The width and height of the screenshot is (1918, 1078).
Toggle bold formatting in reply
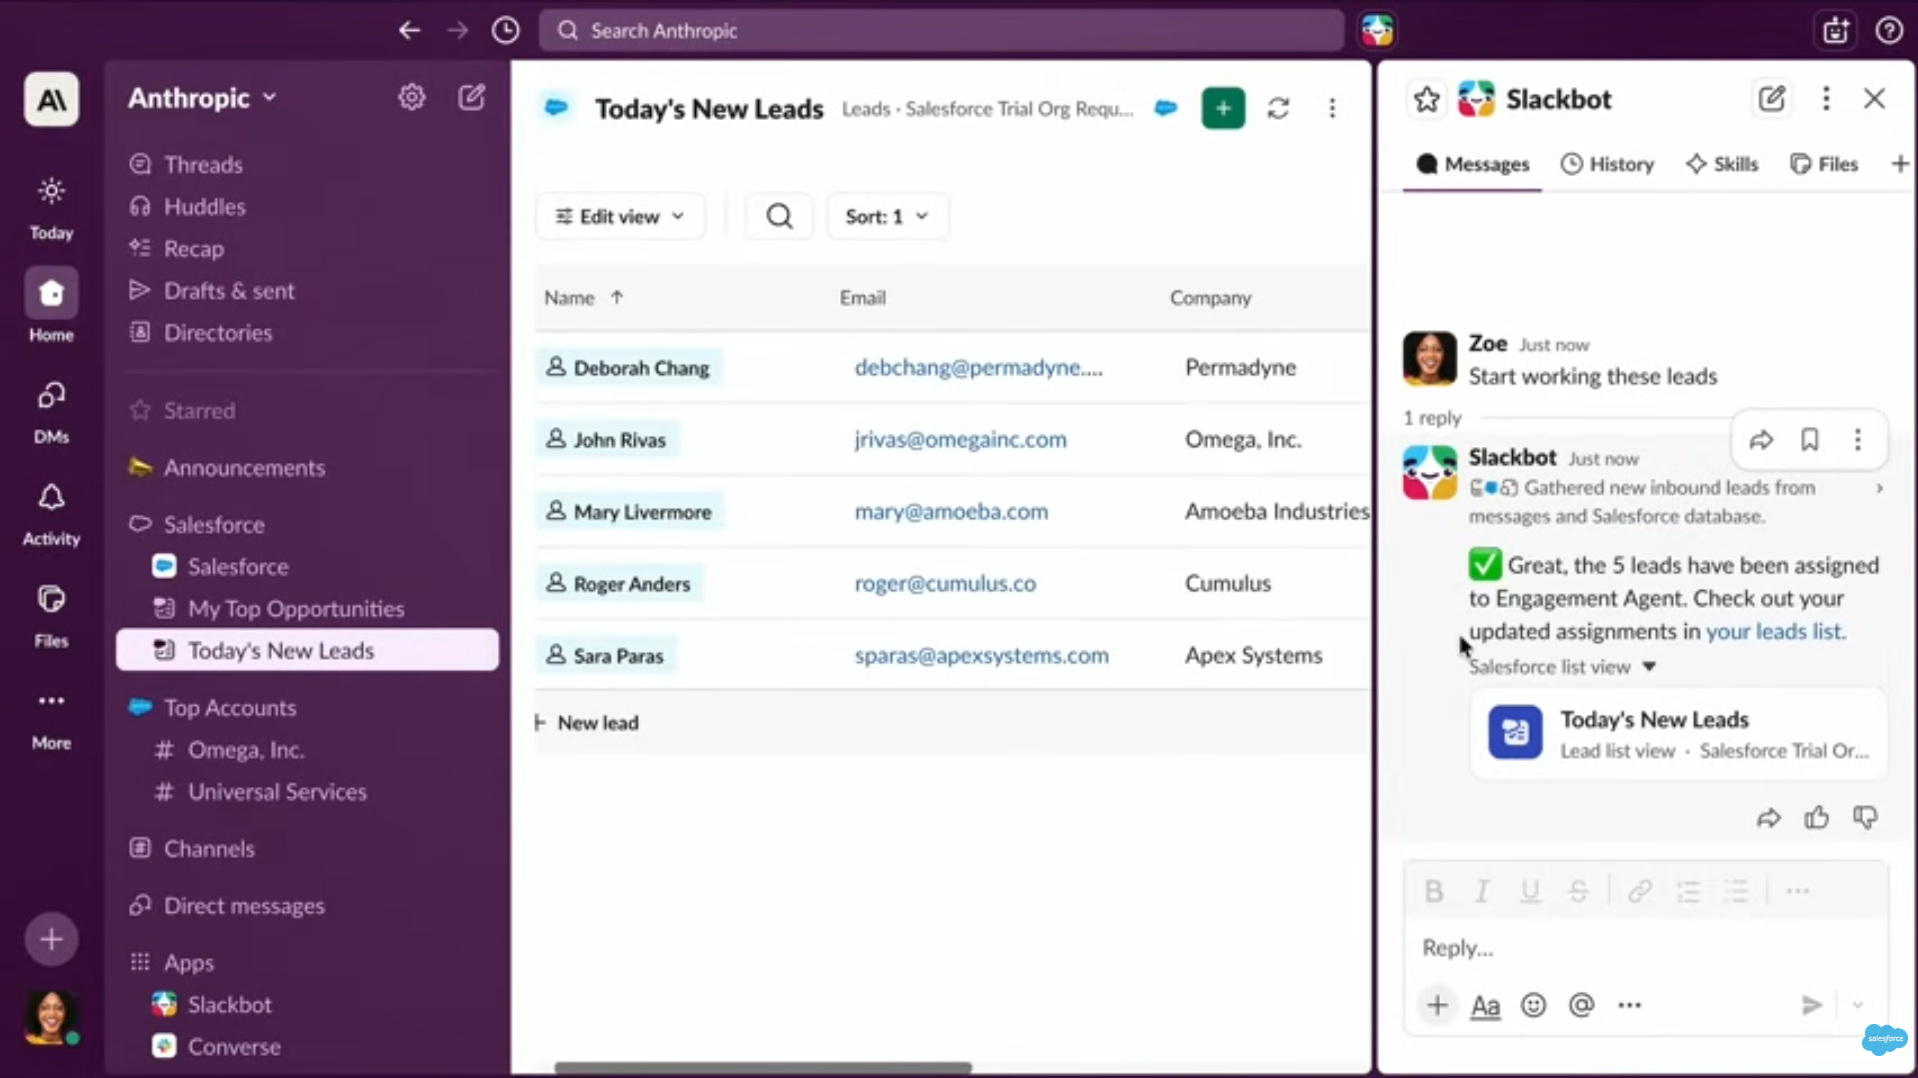tap(1433, 891)
